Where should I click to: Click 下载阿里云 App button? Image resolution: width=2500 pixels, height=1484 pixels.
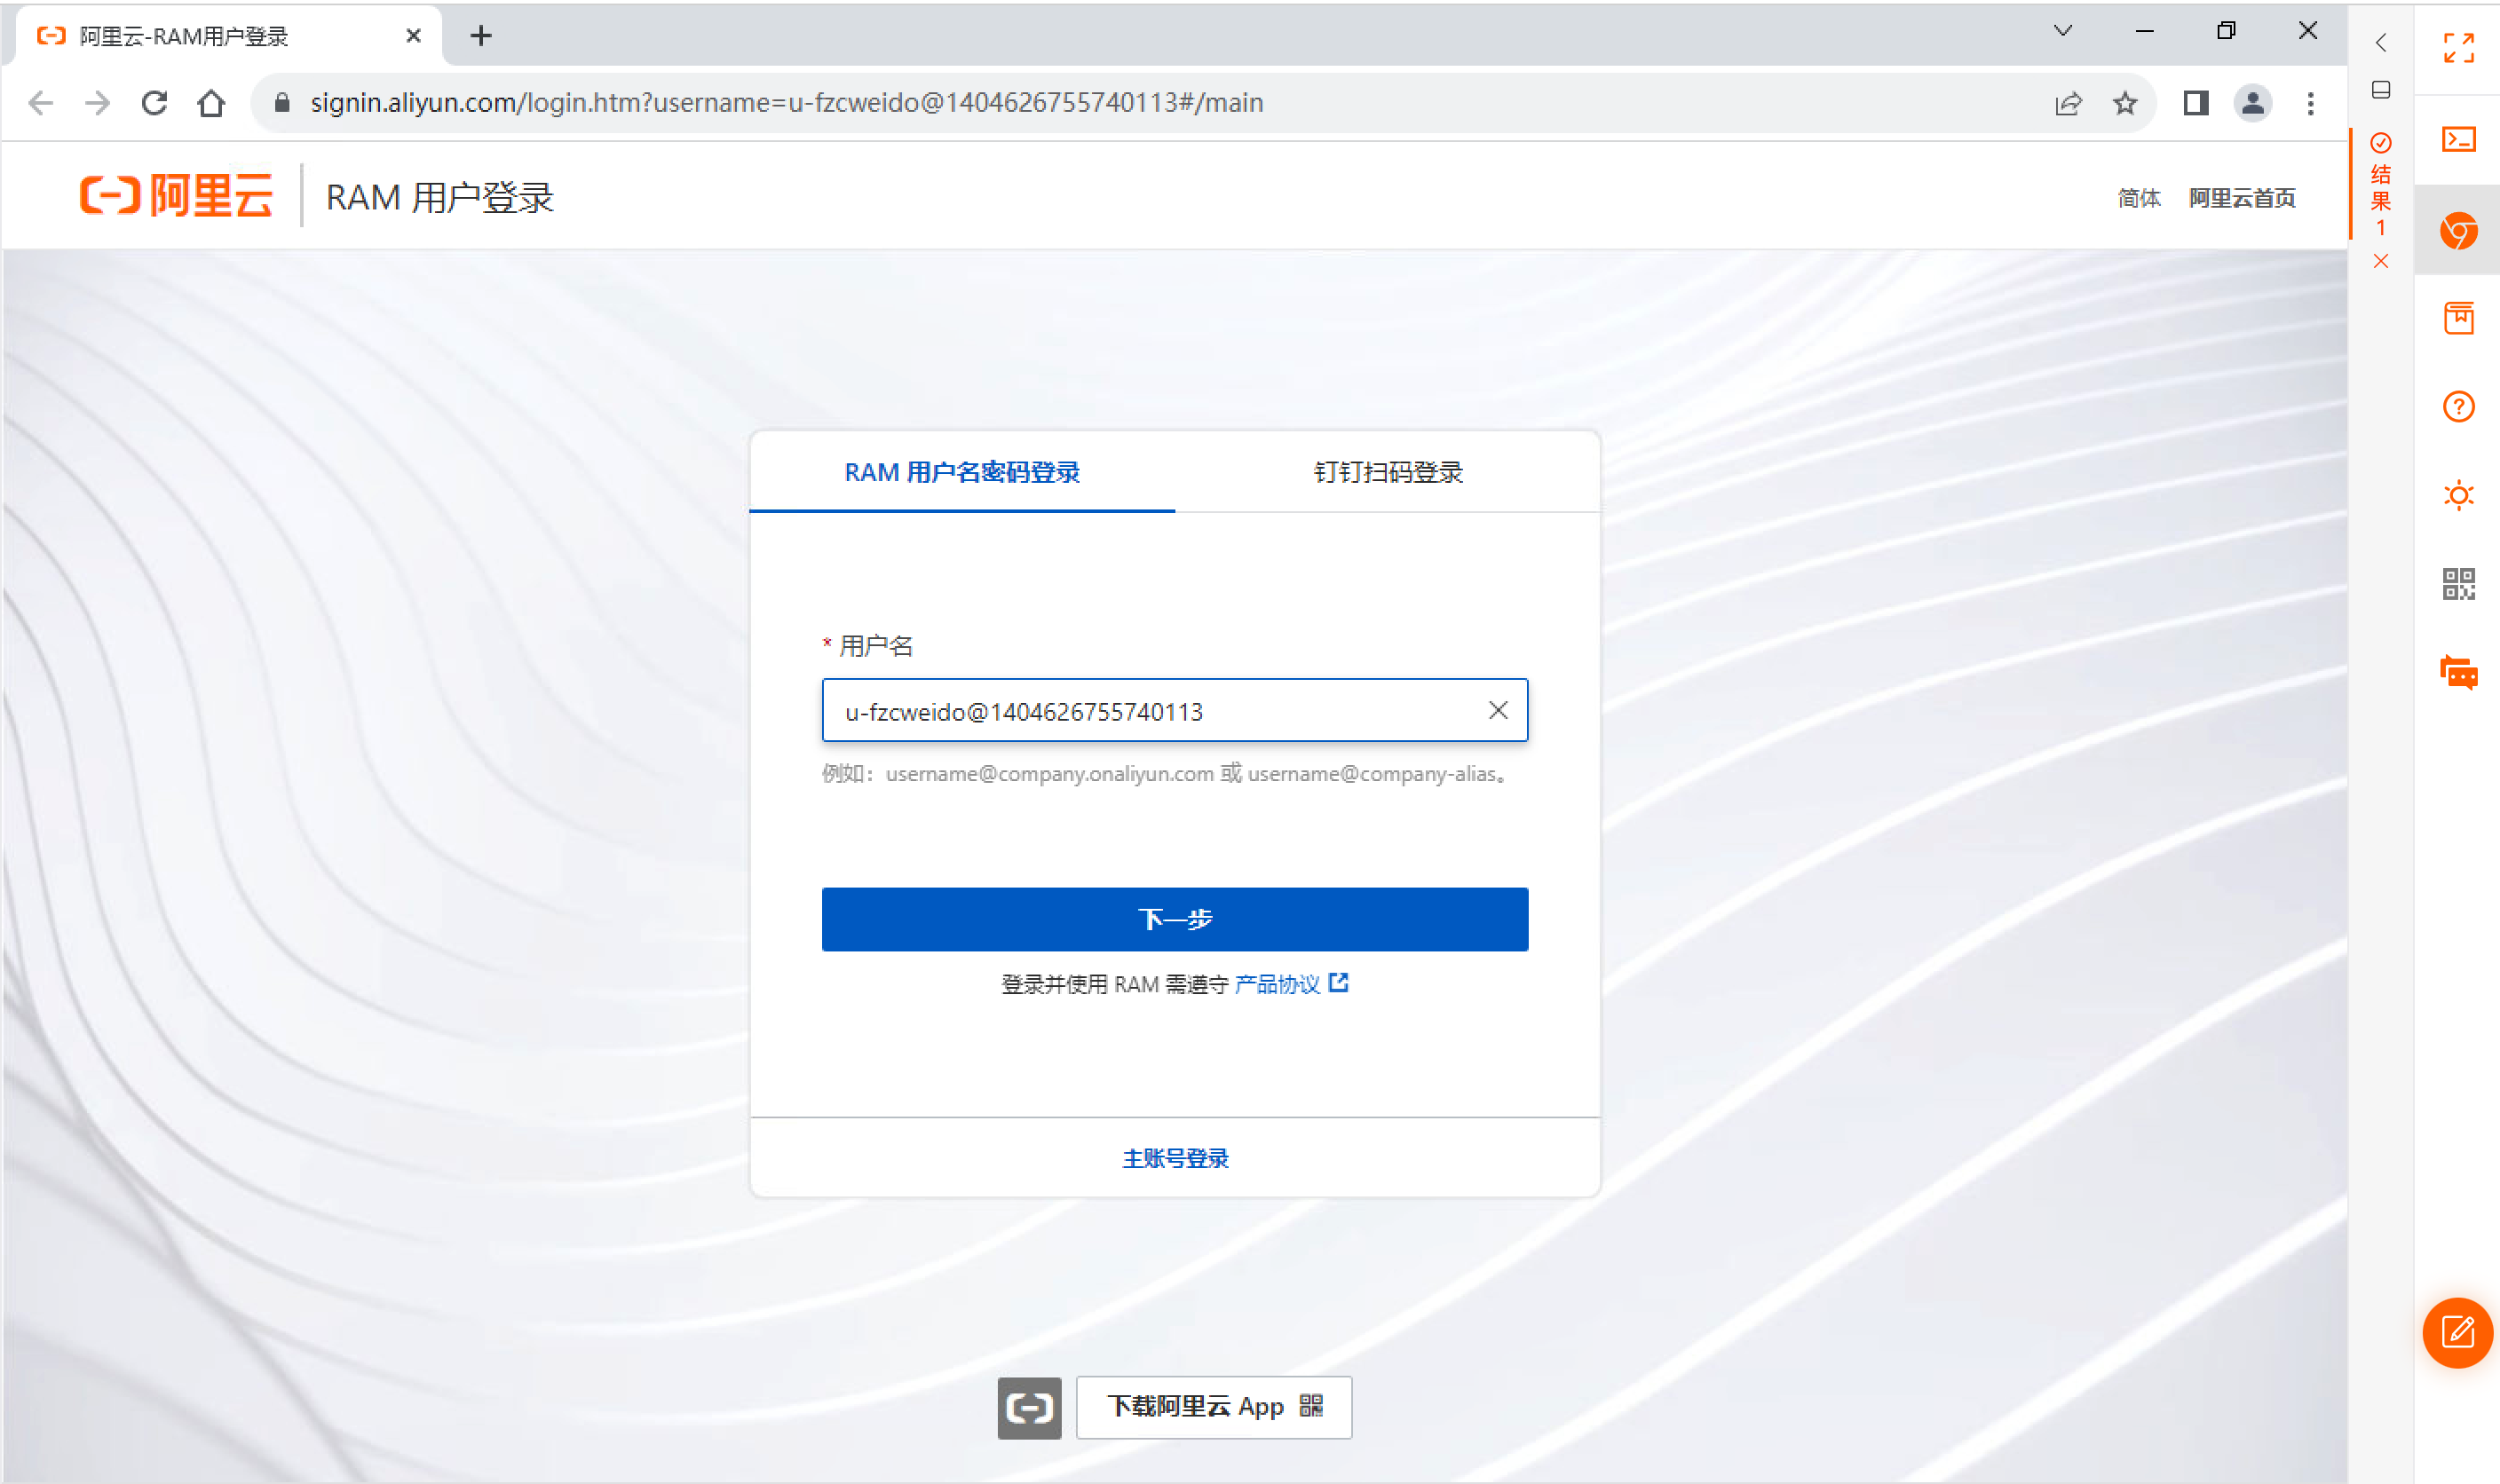pos(1213,1407)
